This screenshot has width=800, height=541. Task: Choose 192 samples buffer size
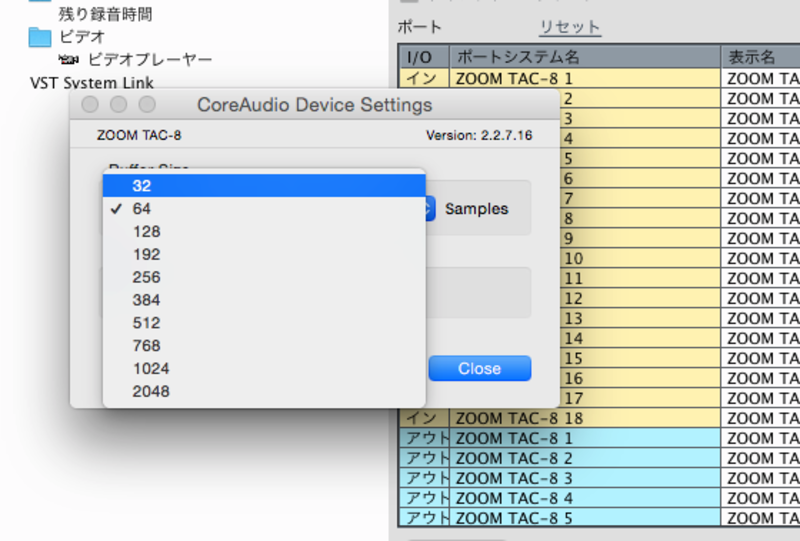[x=264, y=254]
